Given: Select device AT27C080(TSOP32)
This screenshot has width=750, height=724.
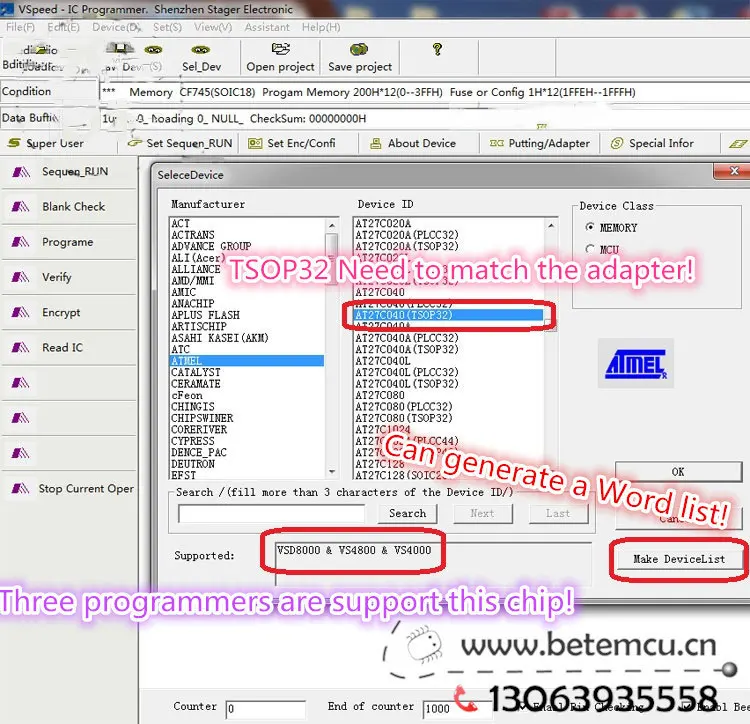Looking at the screenshot, I should (404, 418).
